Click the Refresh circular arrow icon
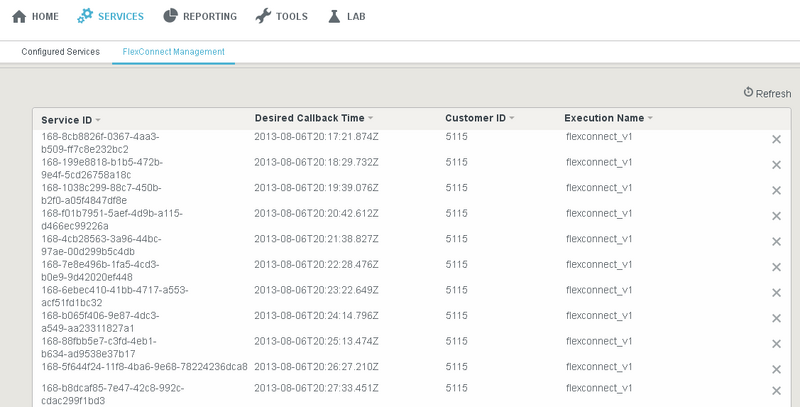This screenshot has height=407, width=800. coord(748,92)
